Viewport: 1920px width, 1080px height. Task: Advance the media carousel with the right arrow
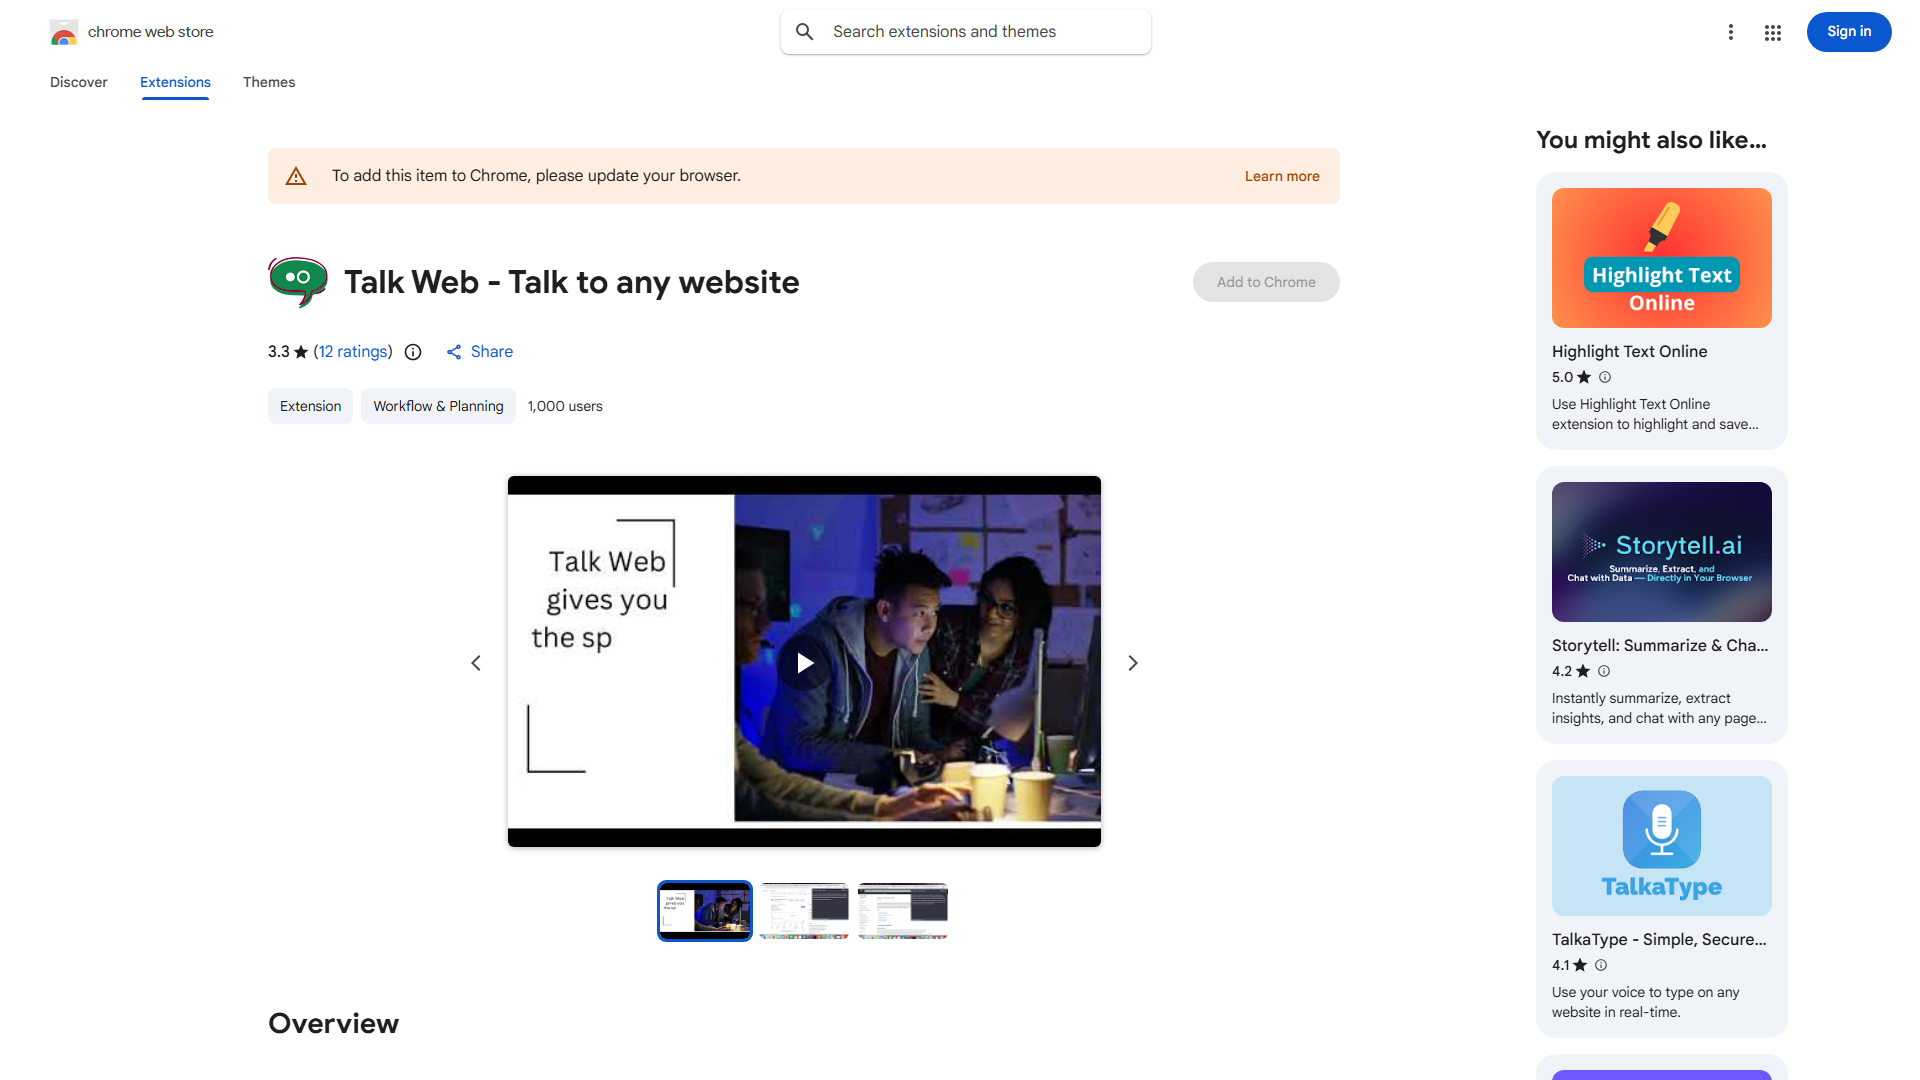pos(1132,662)
